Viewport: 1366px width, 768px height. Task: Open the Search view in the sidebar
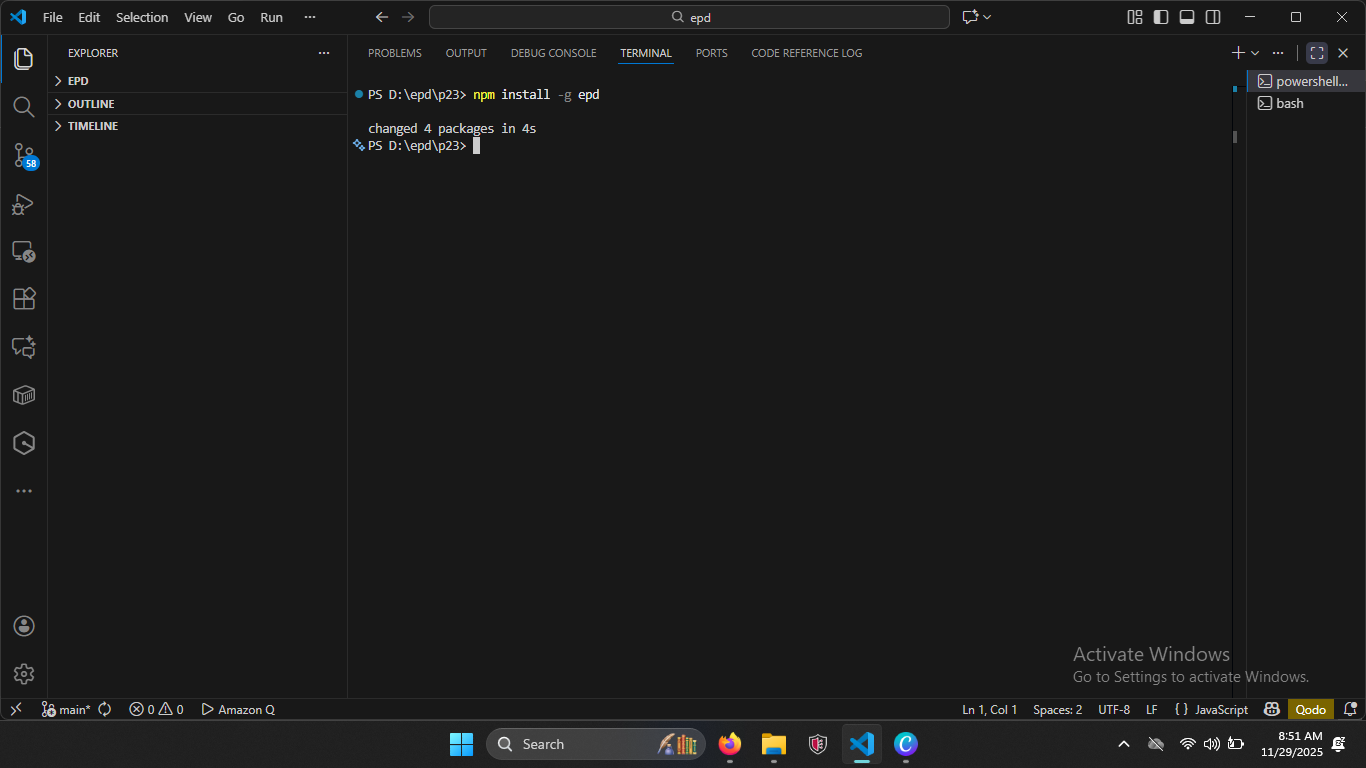click(x=24, y=107)
